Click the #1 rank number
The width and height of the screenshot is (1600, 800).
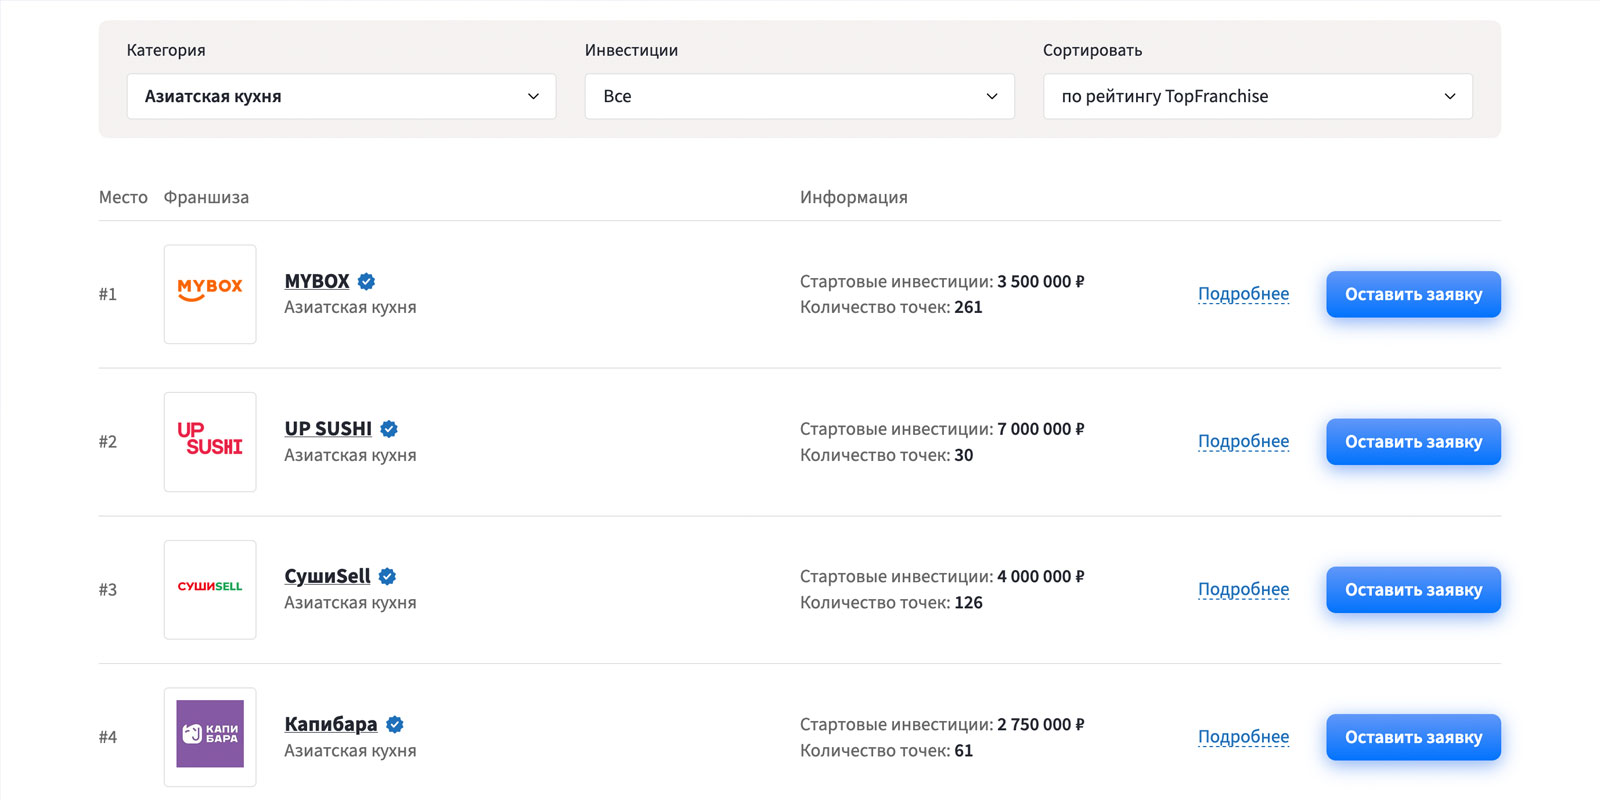click(108, 294)
